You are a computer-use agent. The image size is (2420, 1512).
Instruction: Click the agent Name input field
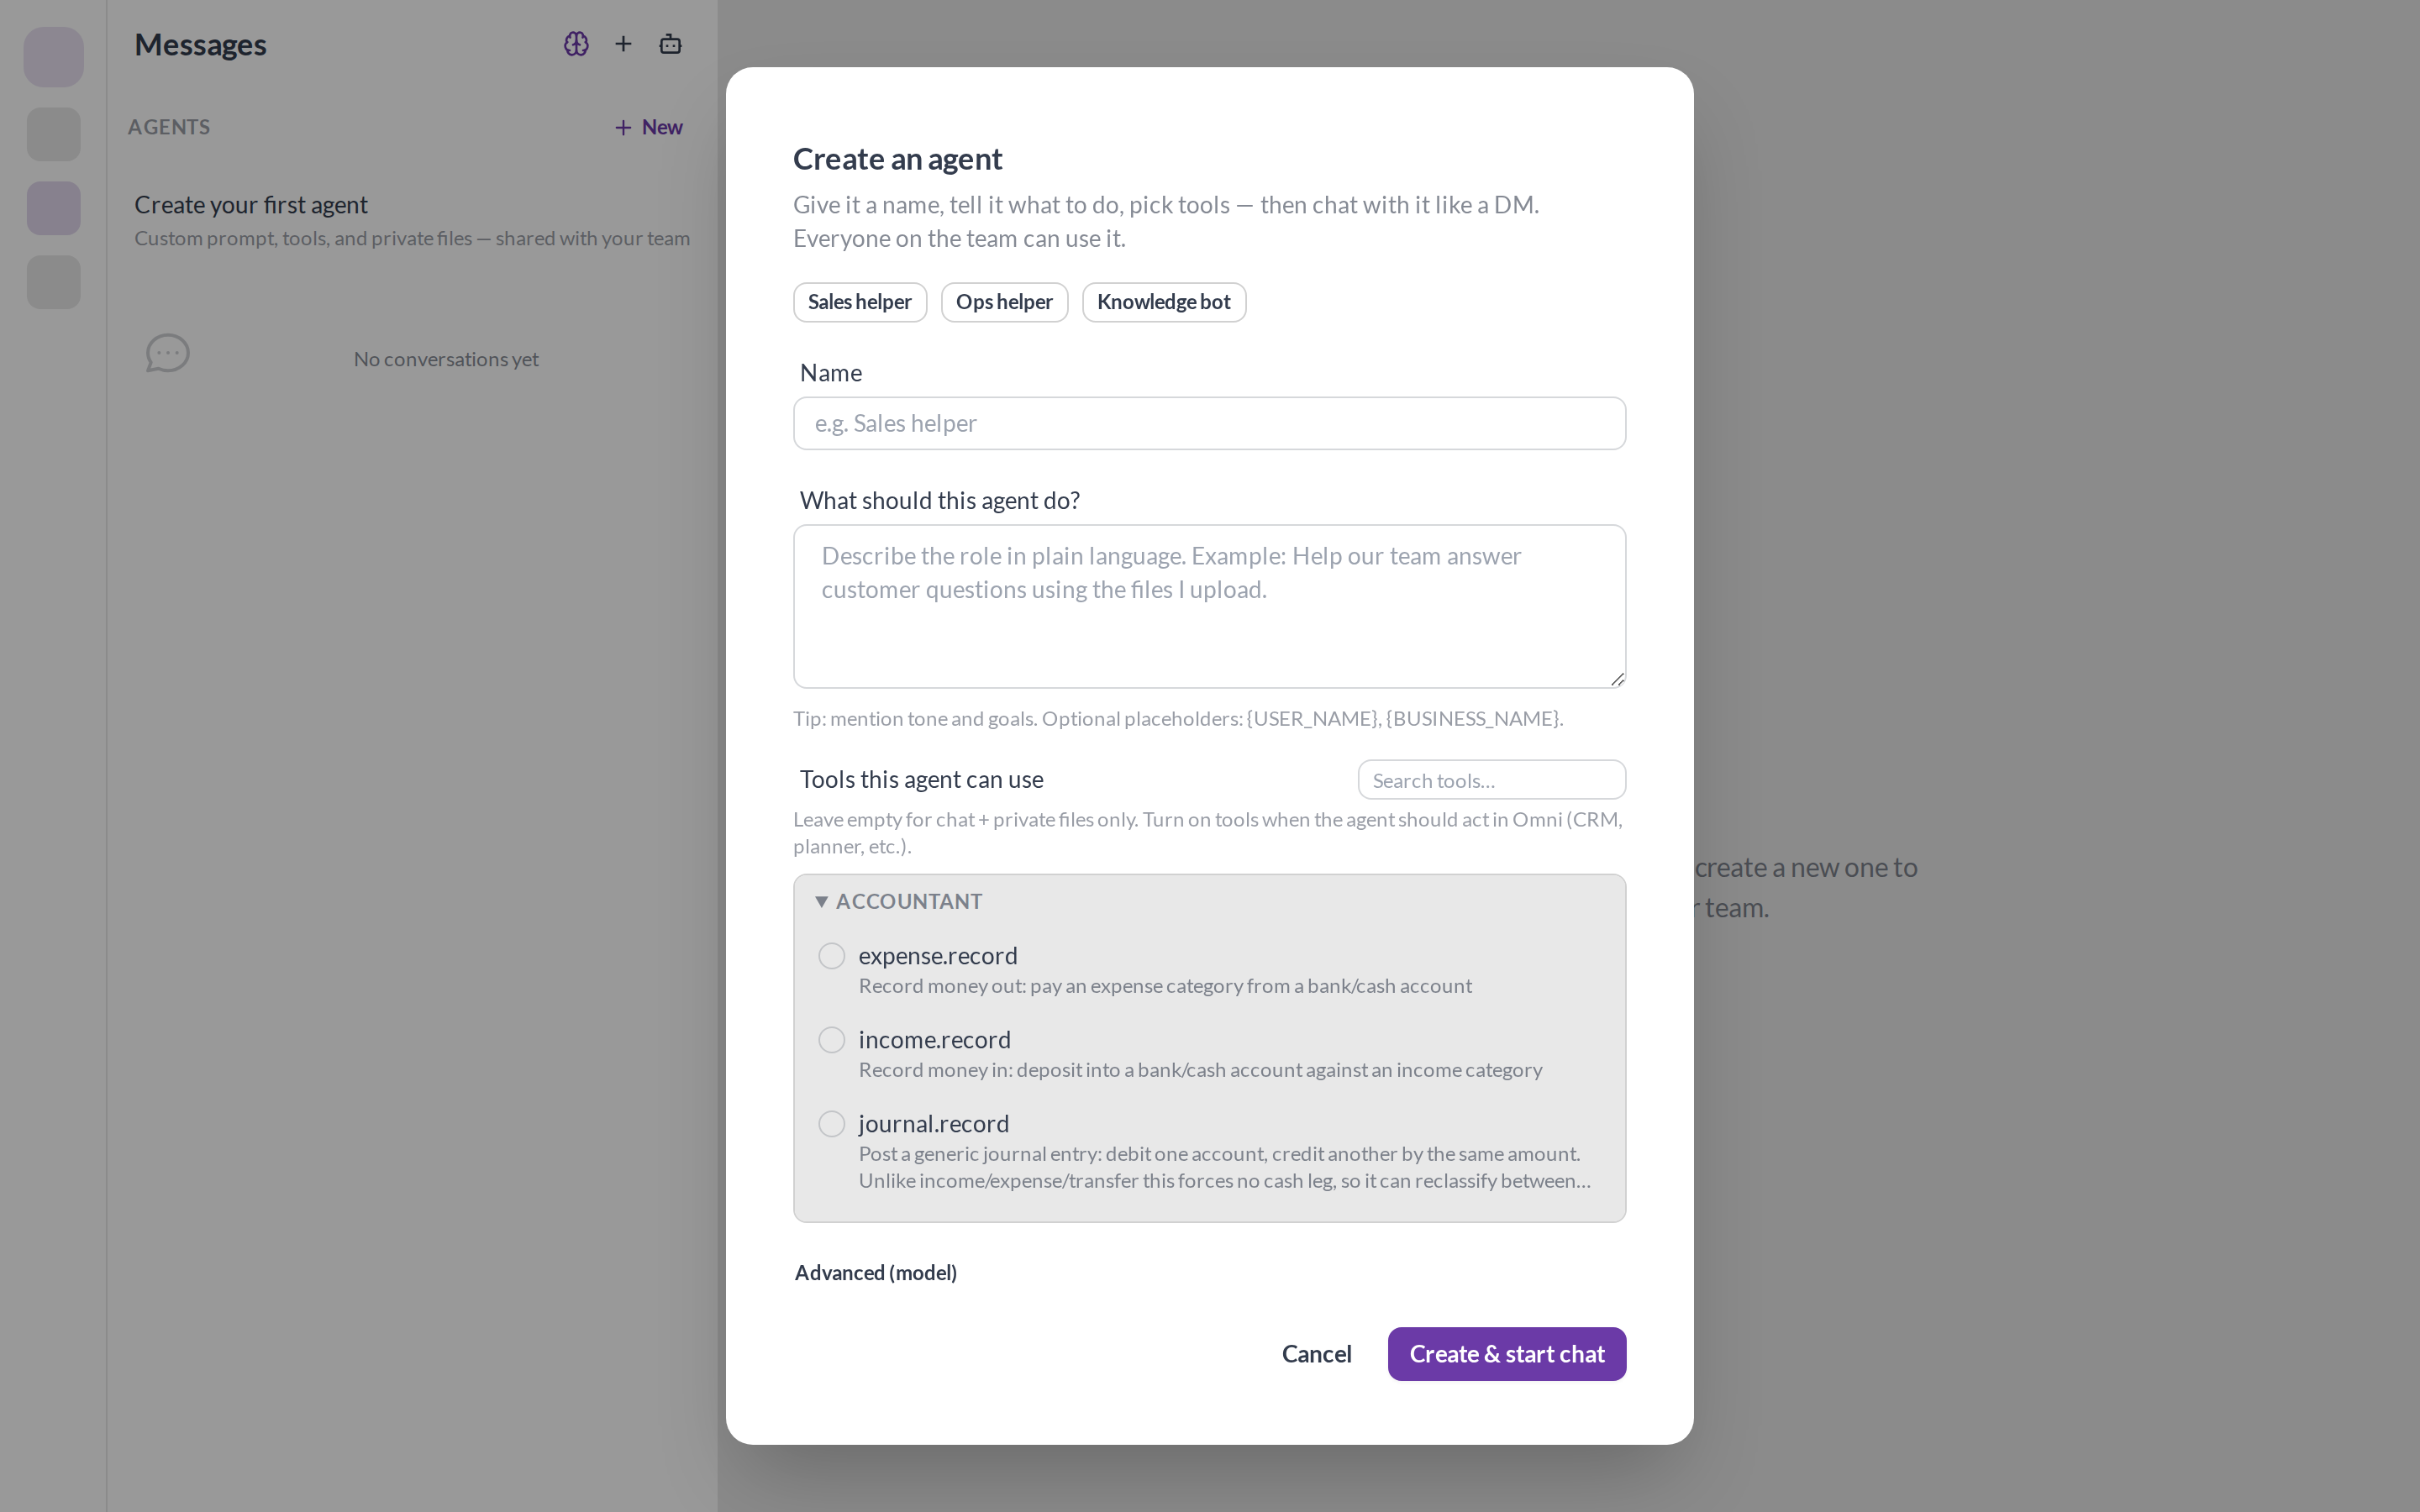tap(1210, 424)
